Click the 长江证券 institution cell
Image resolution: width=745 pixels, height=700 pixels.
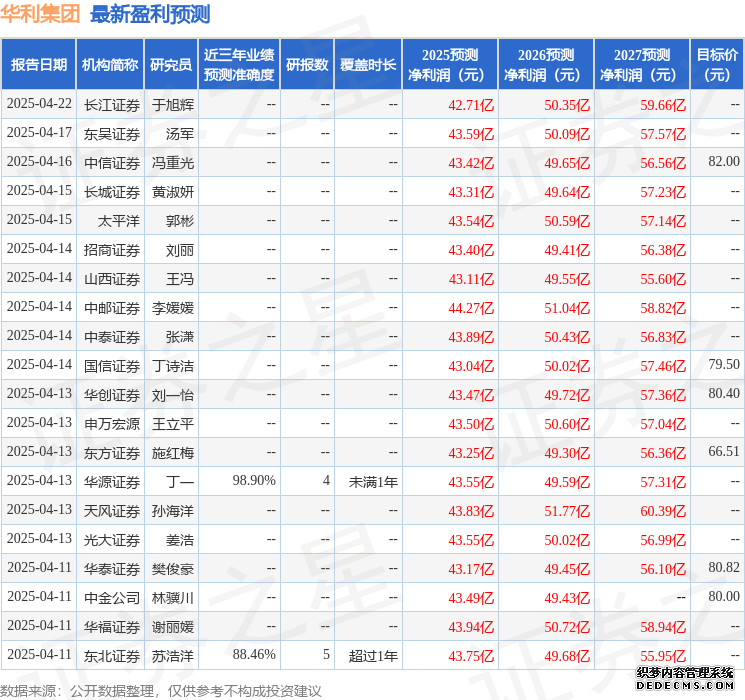pyautogui.click(x=112, y=105)
